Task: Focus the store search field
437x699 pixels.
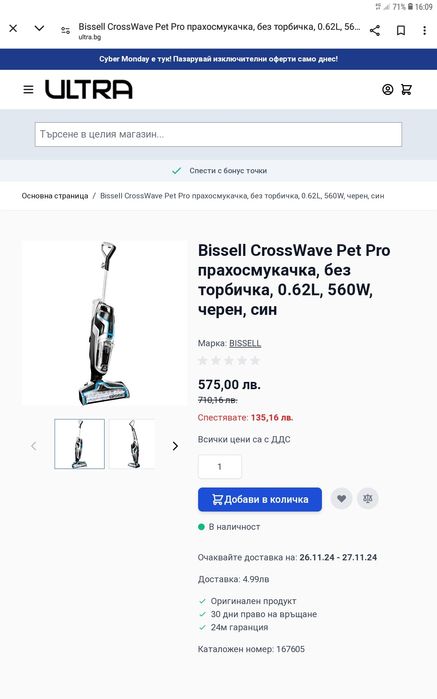Action: [x=218, y=134]
